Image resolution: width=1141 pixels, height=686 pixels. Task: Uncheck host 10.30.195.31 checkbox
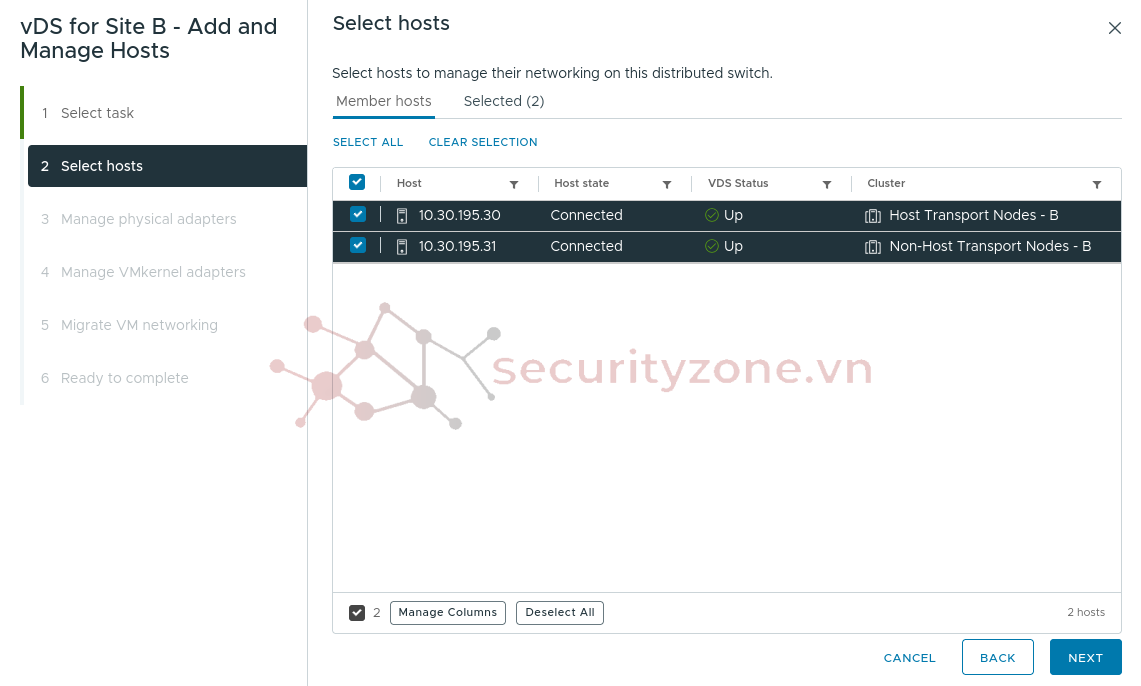tap(358, 245)
